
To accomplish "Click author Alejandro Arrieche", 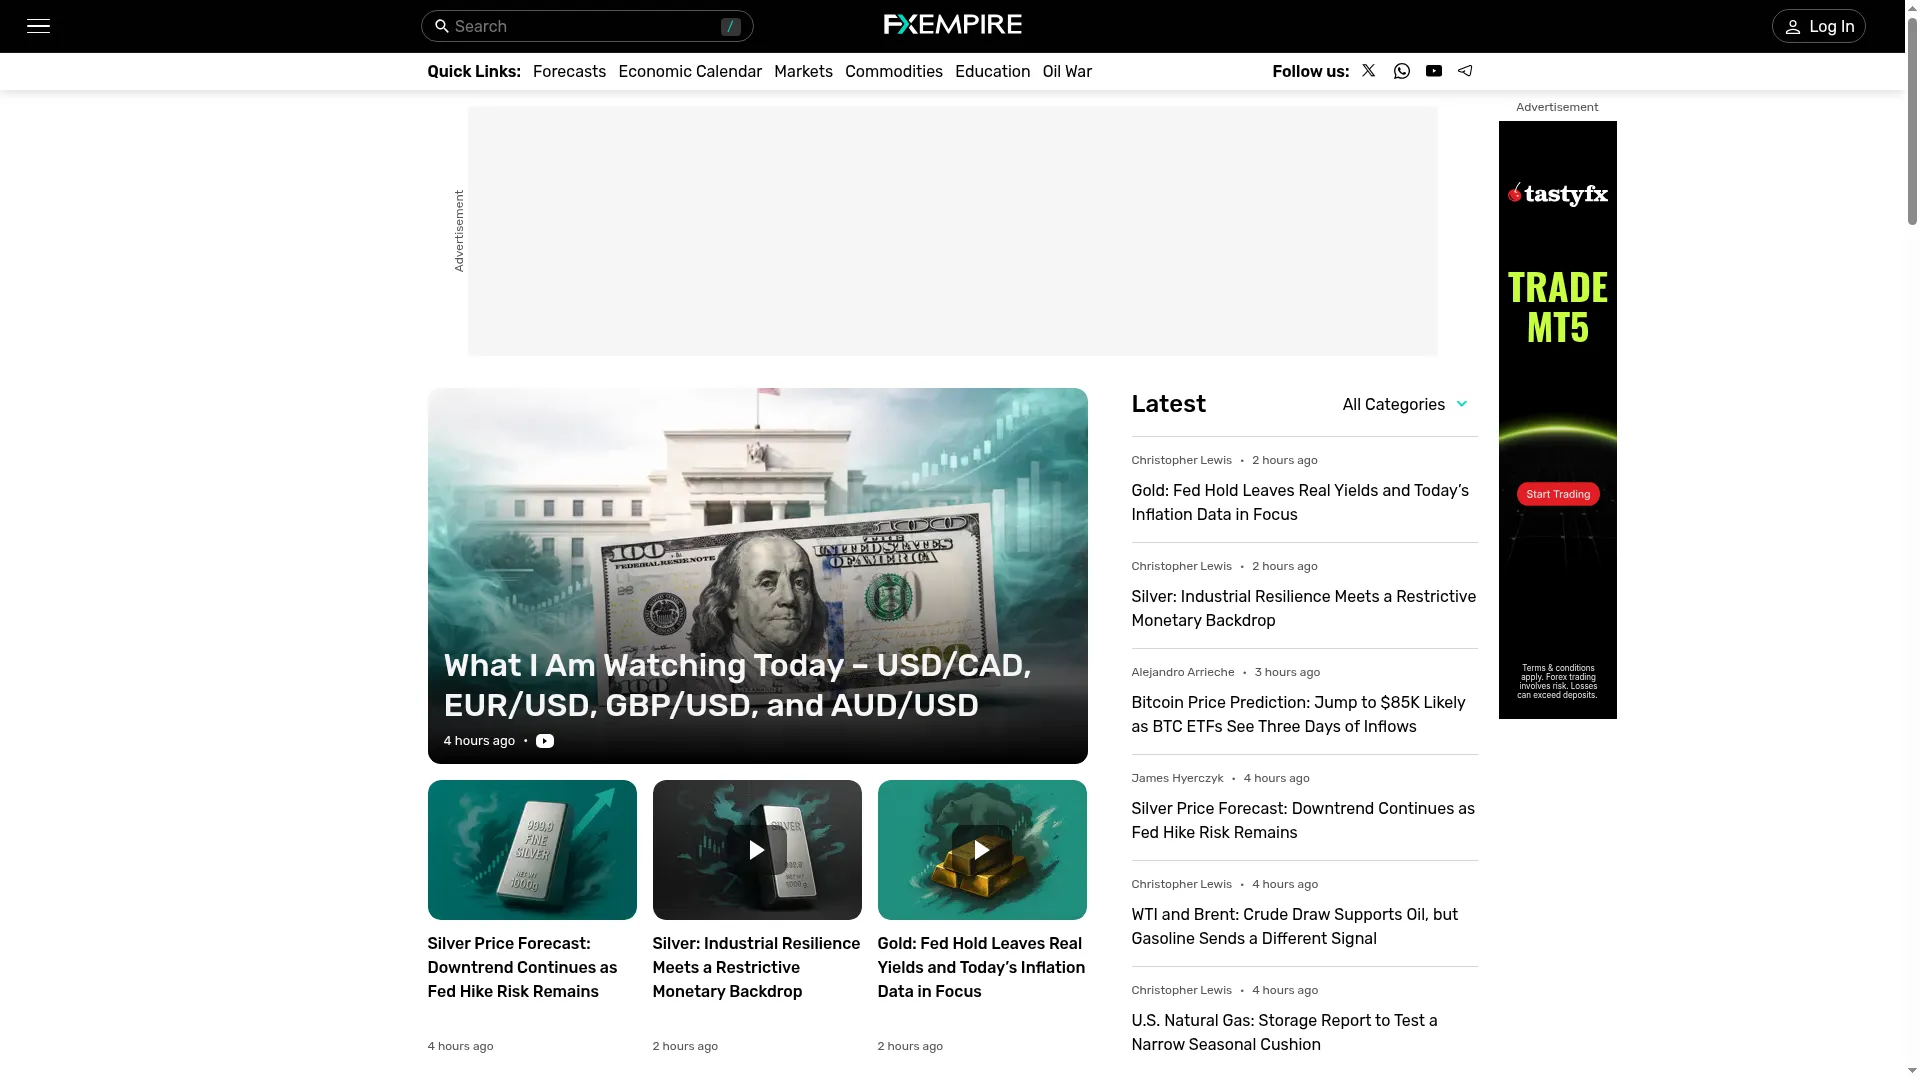I will (x=1182, y=672).
